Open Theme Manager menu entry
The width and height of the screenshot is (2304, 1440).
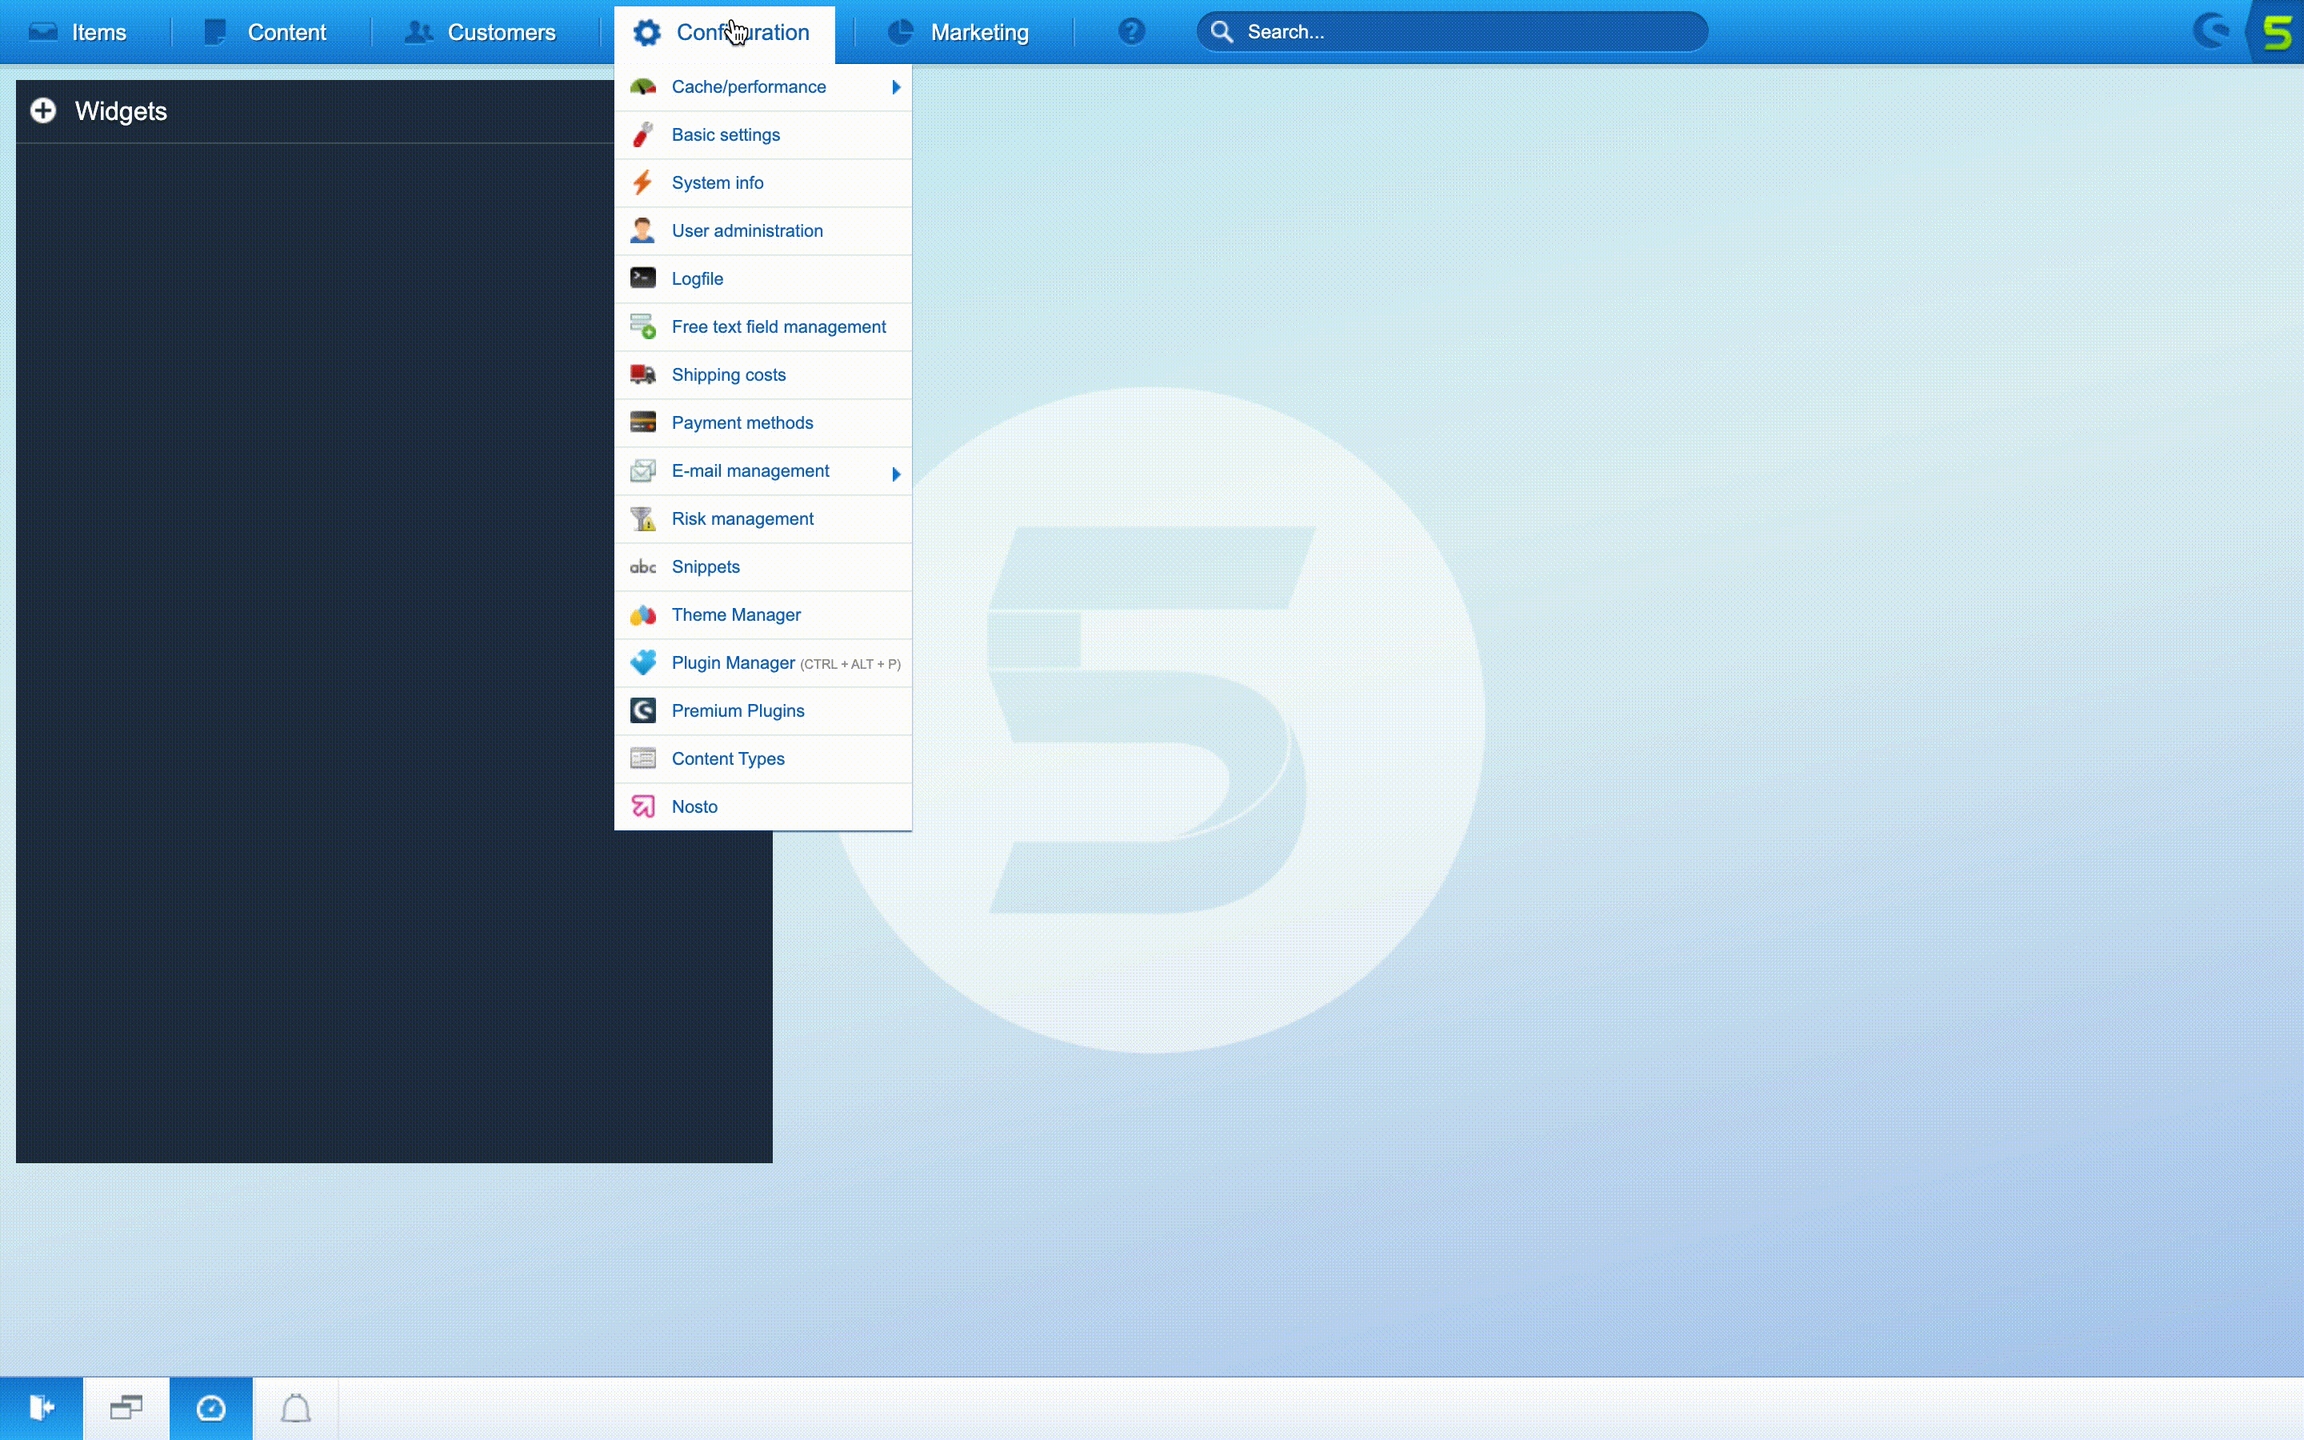pos(736,615)
